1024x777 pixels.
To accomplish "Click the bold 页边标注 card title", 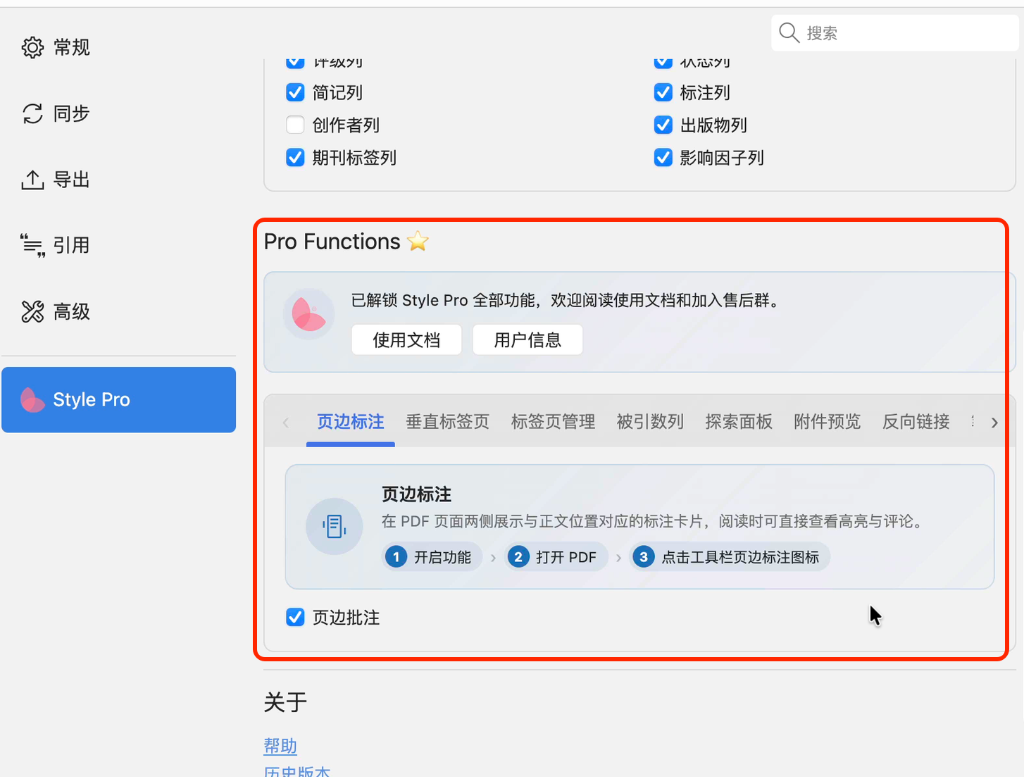I will [x=416, y=494].
